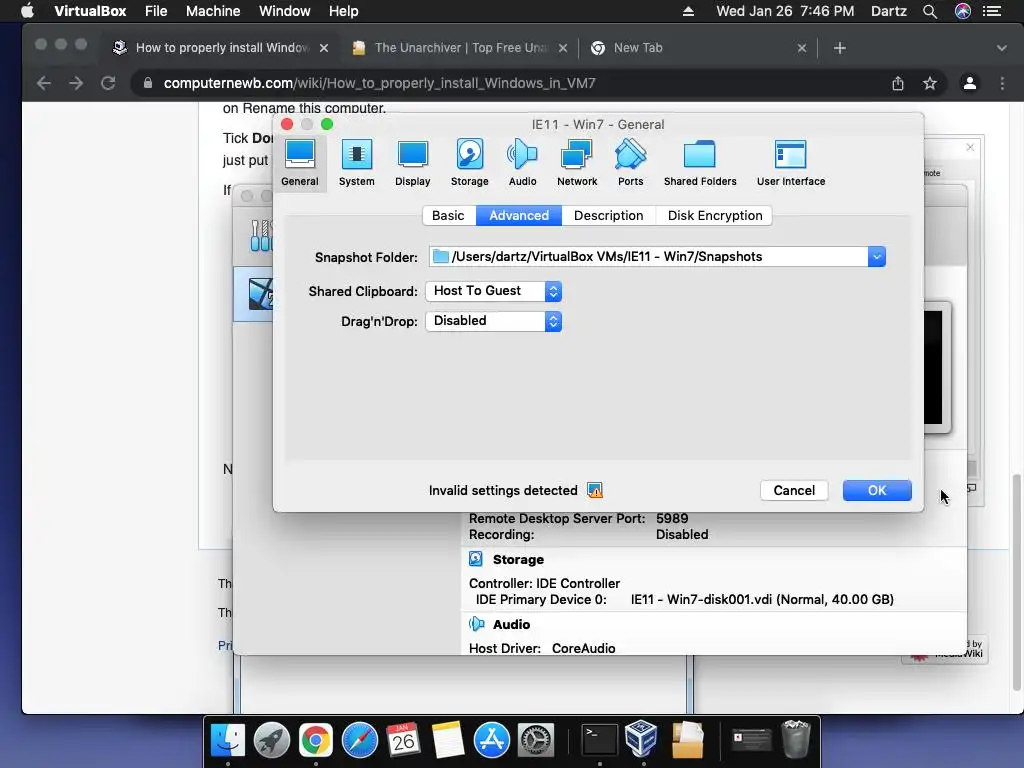Screen dimensions: 1024x768
Task: Click OK to save VM settings
Action: point(877,490)
